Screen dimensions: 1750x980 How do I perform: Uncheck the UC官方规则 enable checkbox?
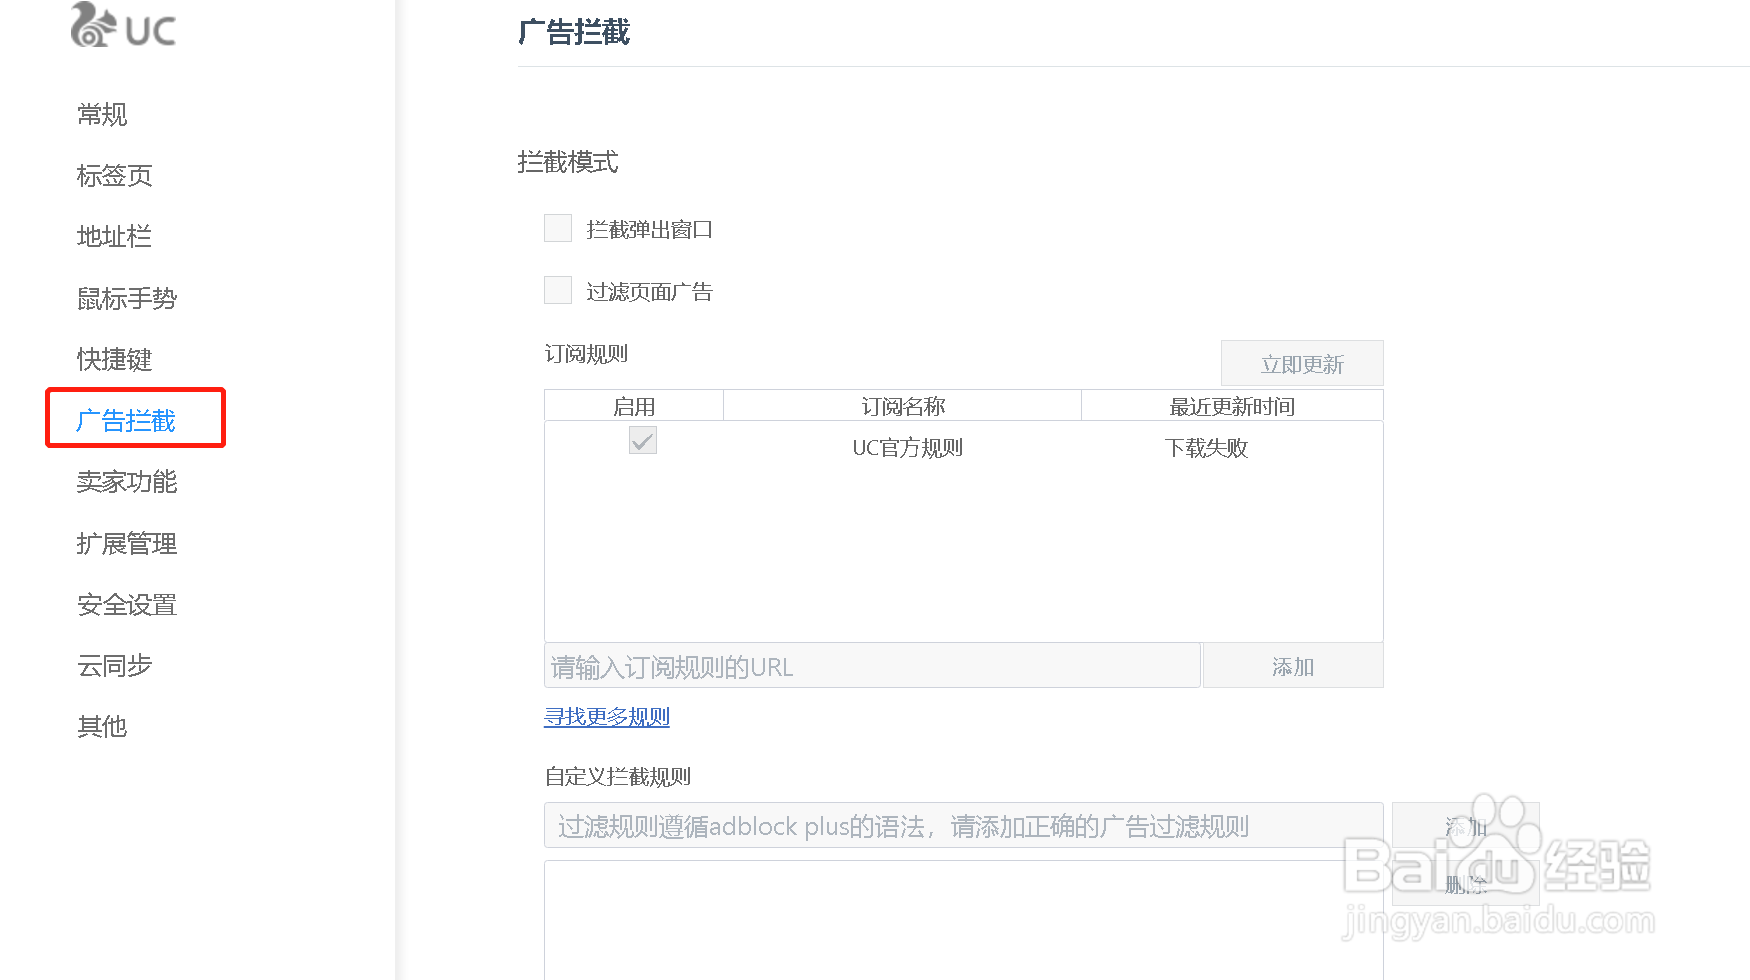pyautogui.click(x=642, y=440)
